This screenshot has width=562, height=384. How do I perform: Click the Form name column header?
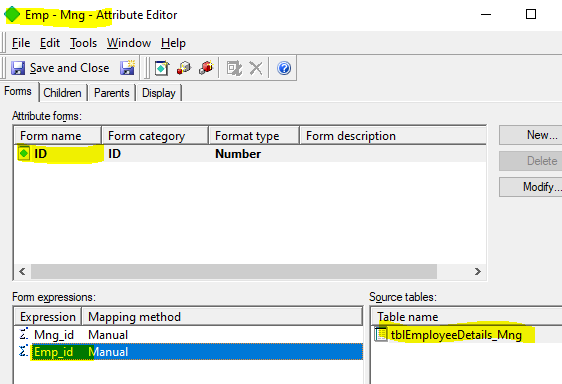click(x=58, y=136)
